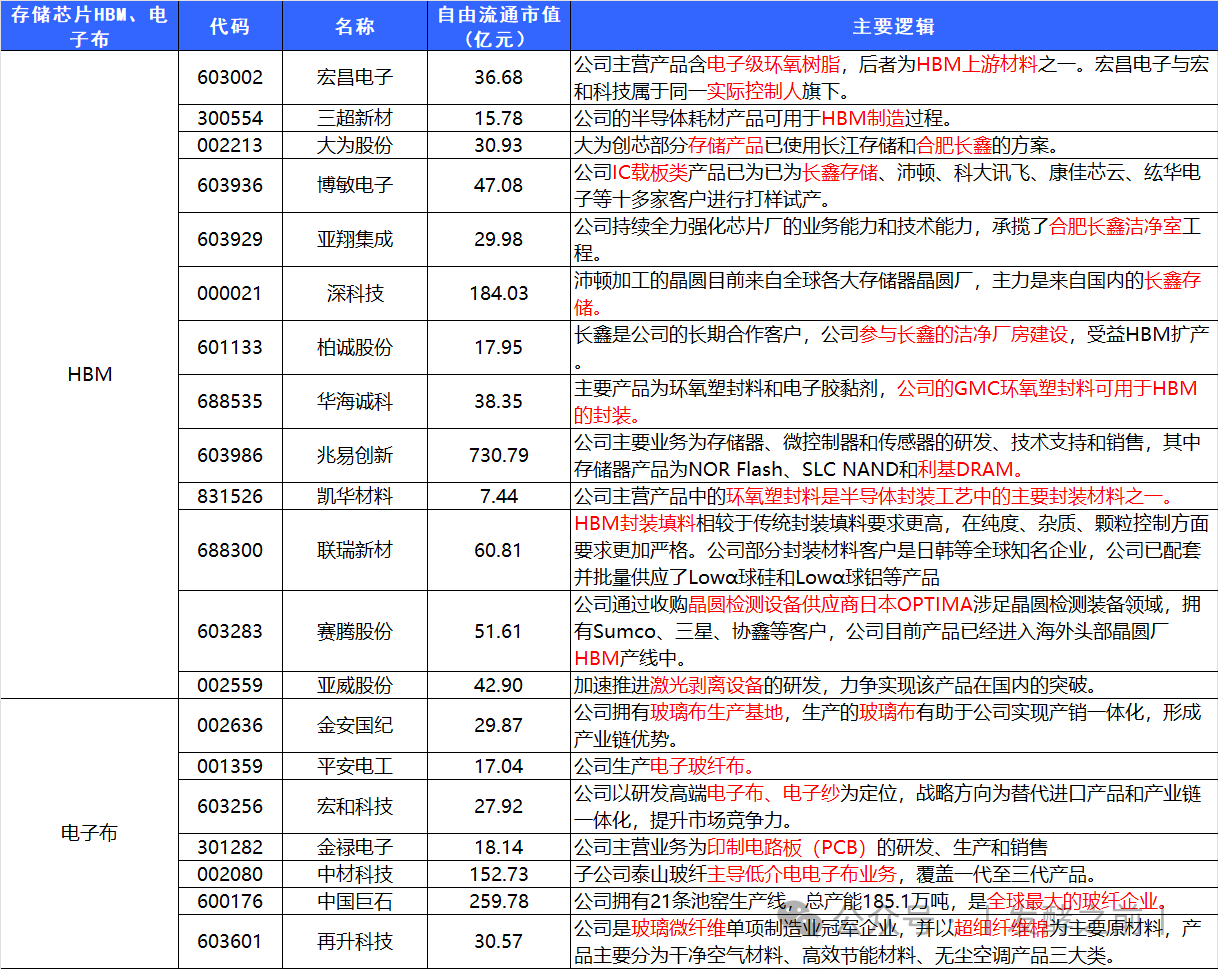Click the name "亚威股份"
This screenshot has height=969, width=1218.
pos(355,685)
